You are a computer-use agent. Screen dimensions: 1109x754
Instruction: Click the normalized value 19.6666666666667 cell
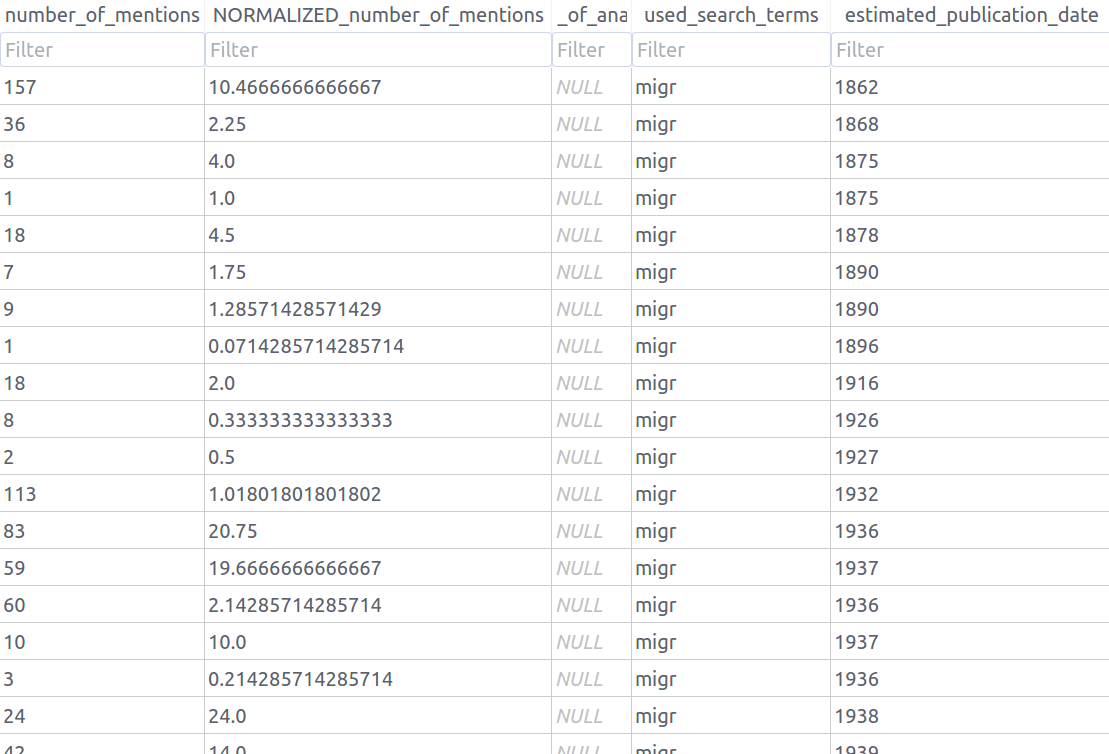coord(378,568)
